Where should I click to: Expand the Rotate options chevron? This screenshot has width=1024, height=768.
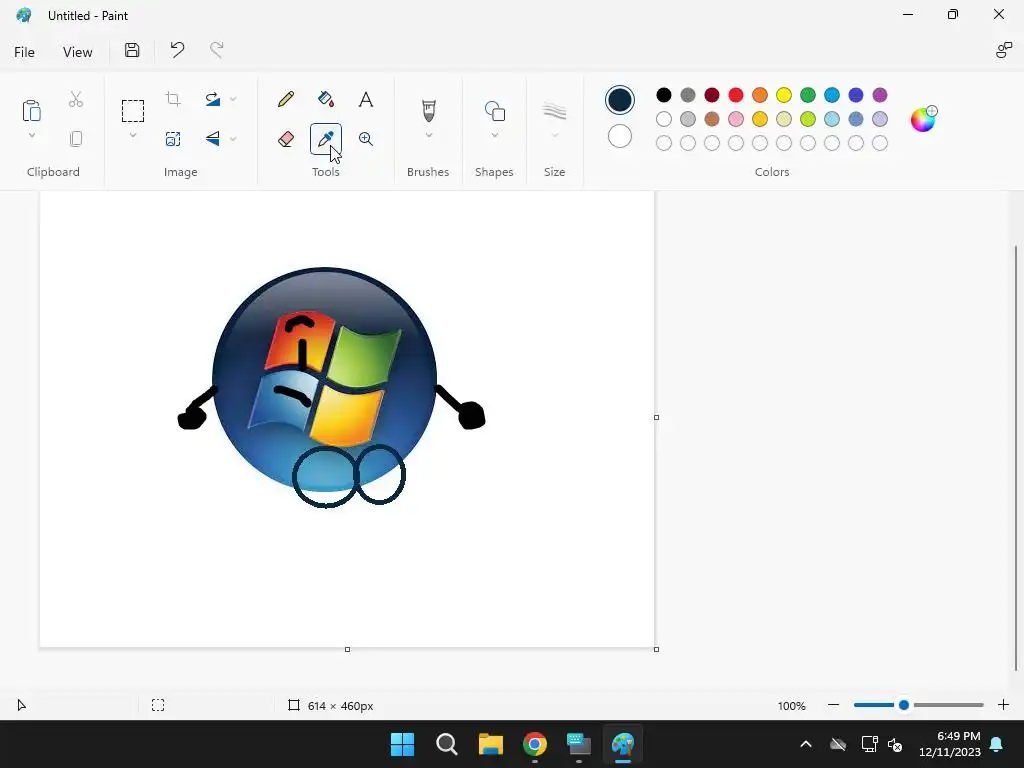pyautogui.click(x=233, y=99)
